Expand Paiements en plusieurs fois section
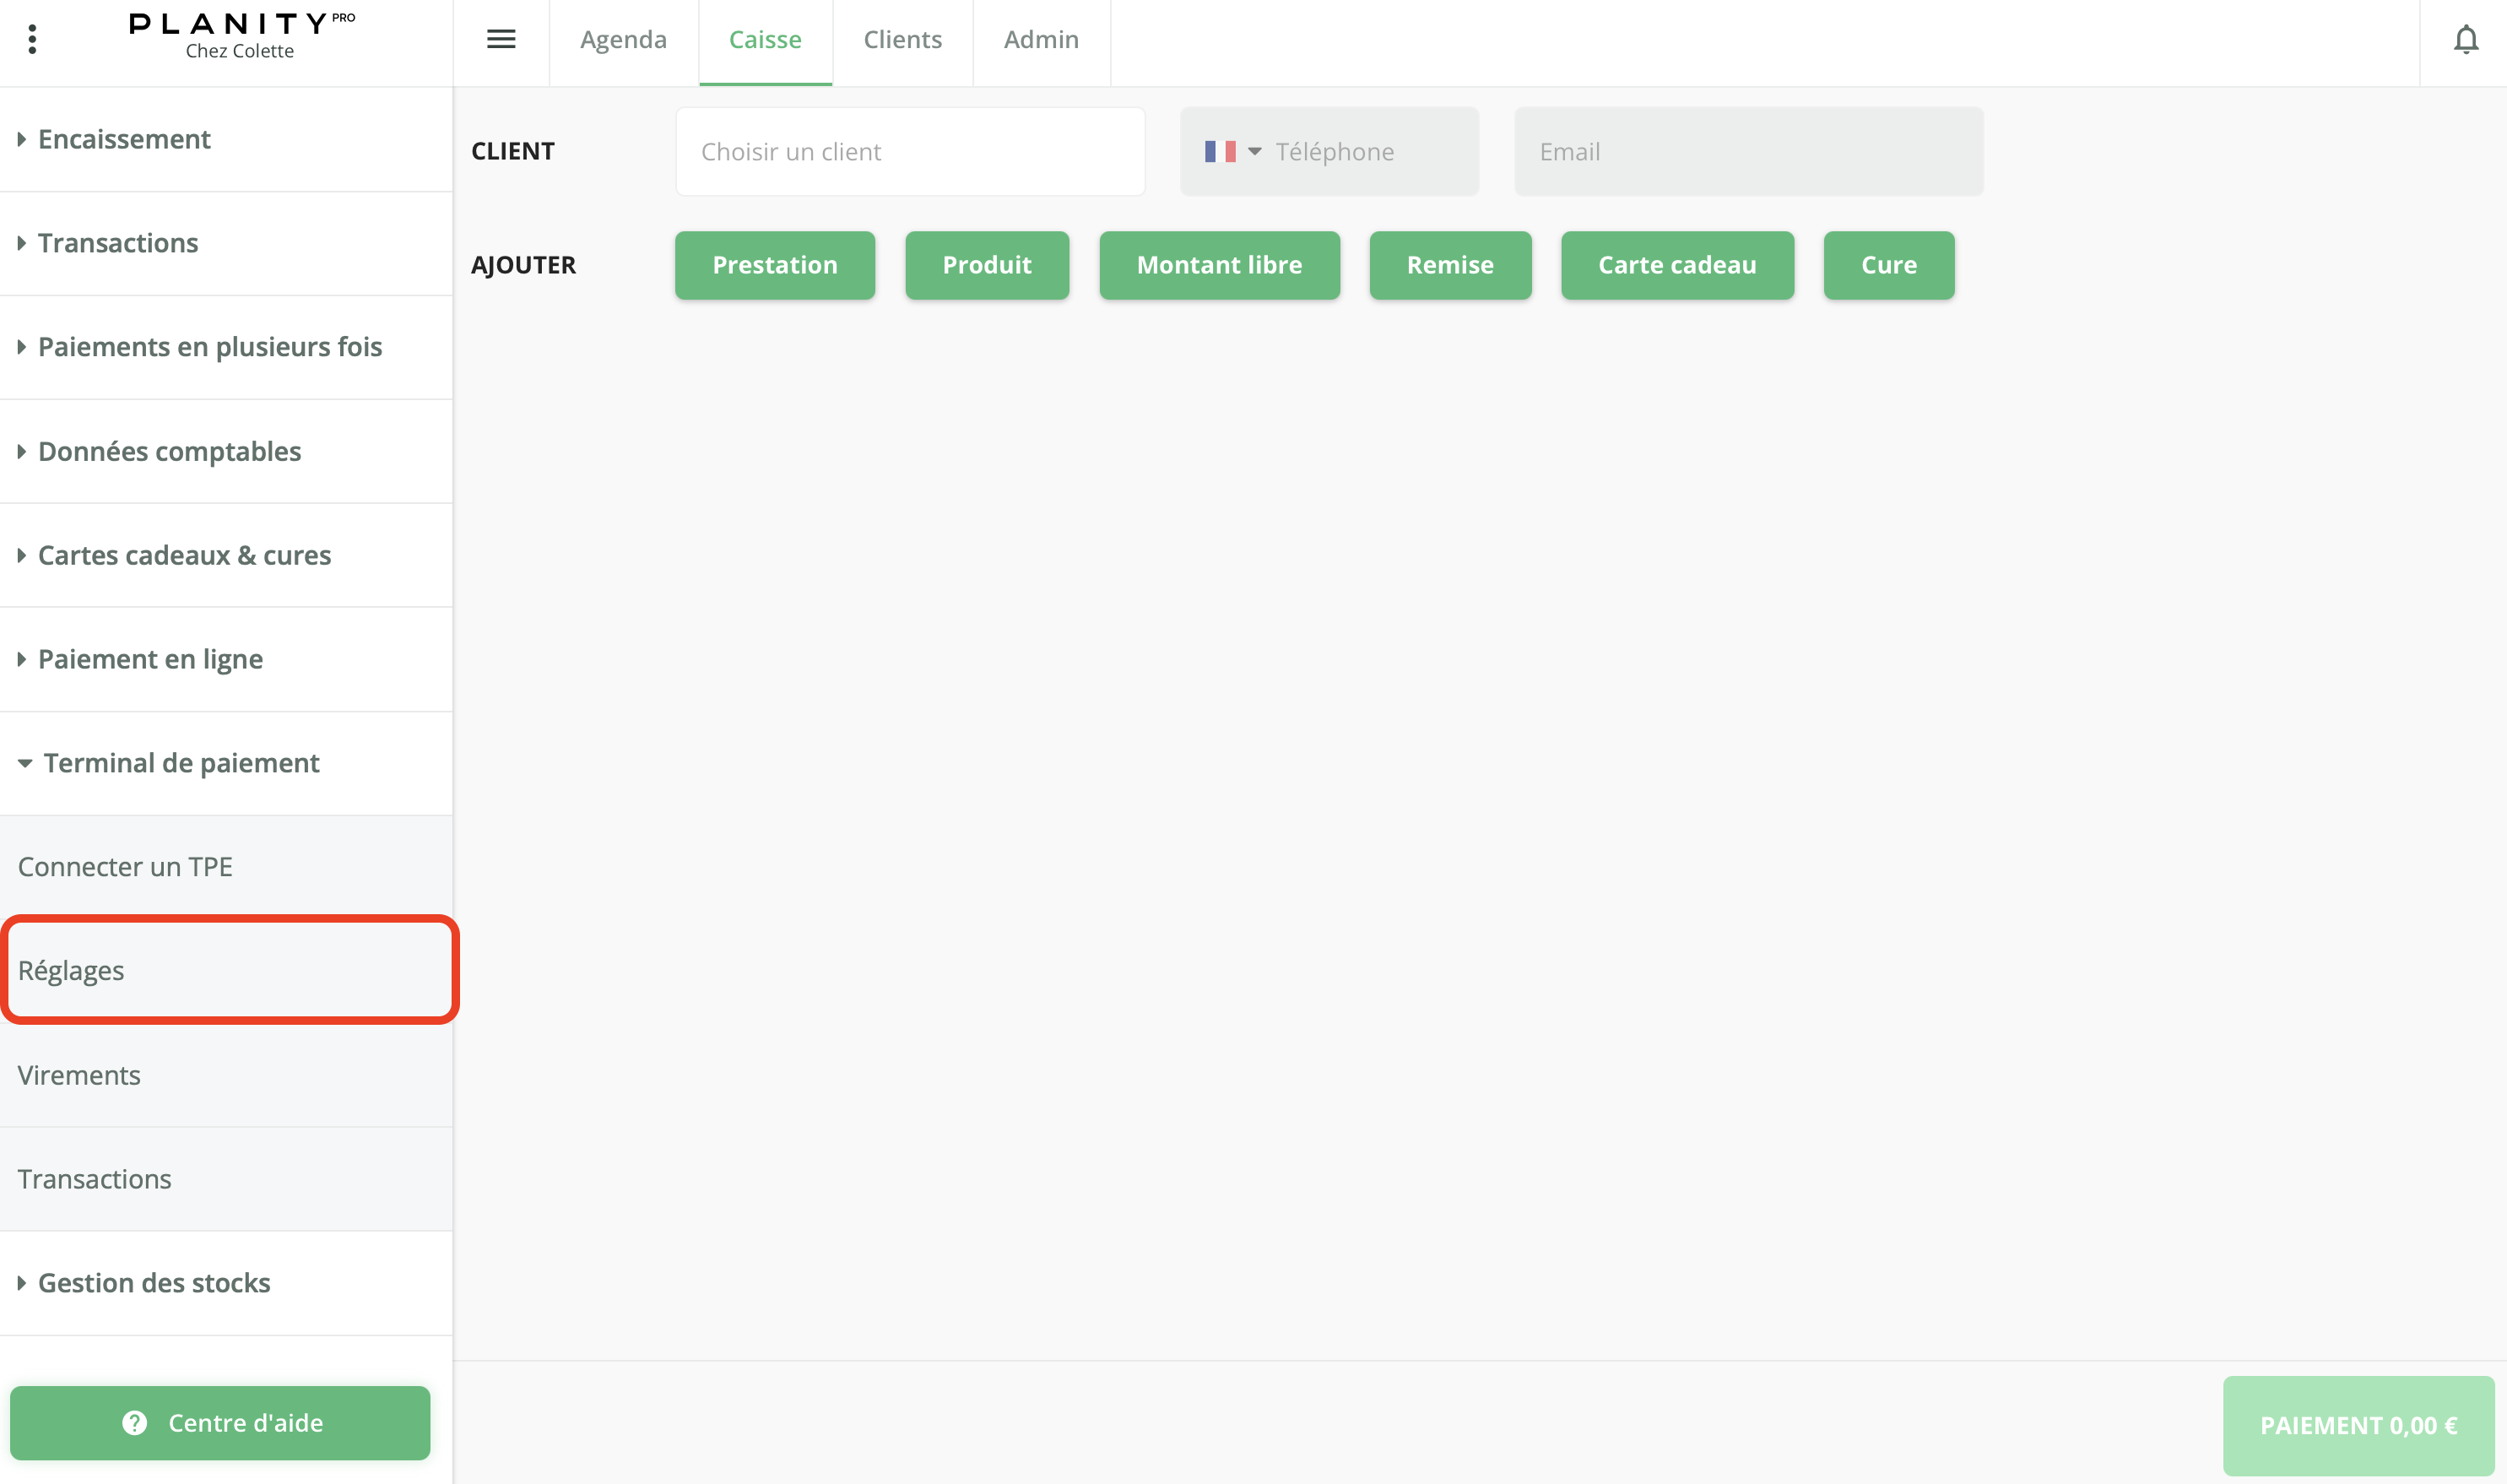The height and width of the screenshot is (1484, 2507). (x=209, y=347)
